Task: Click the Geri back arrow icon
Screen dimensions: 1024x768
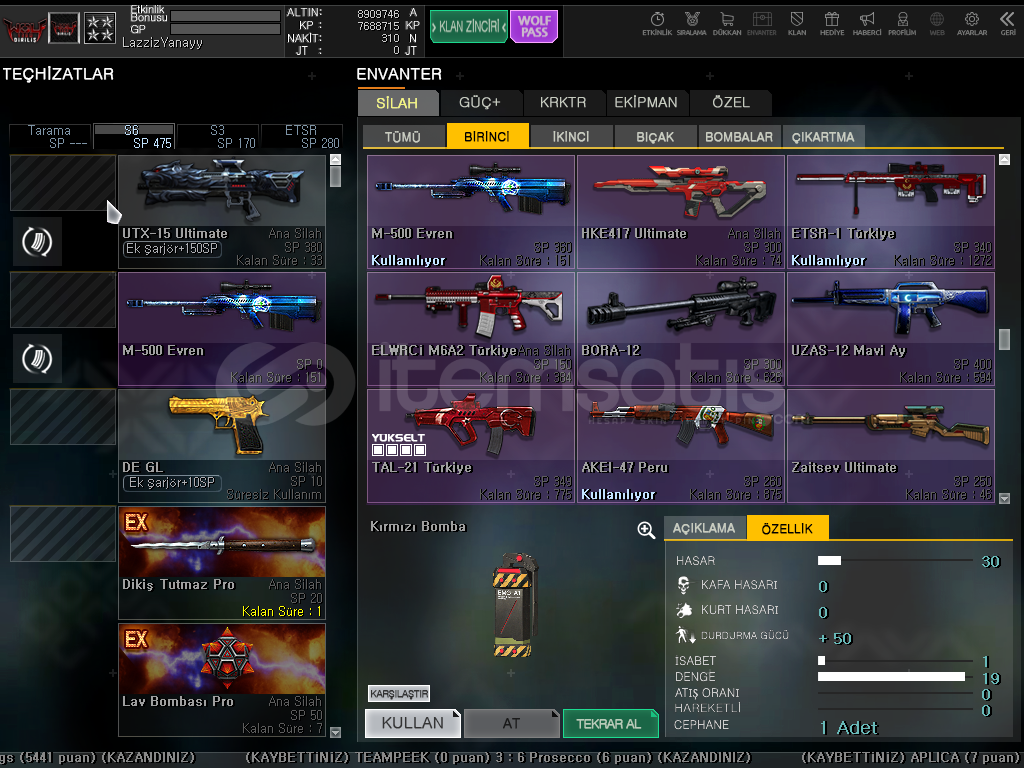Action: coord(1008,23)
